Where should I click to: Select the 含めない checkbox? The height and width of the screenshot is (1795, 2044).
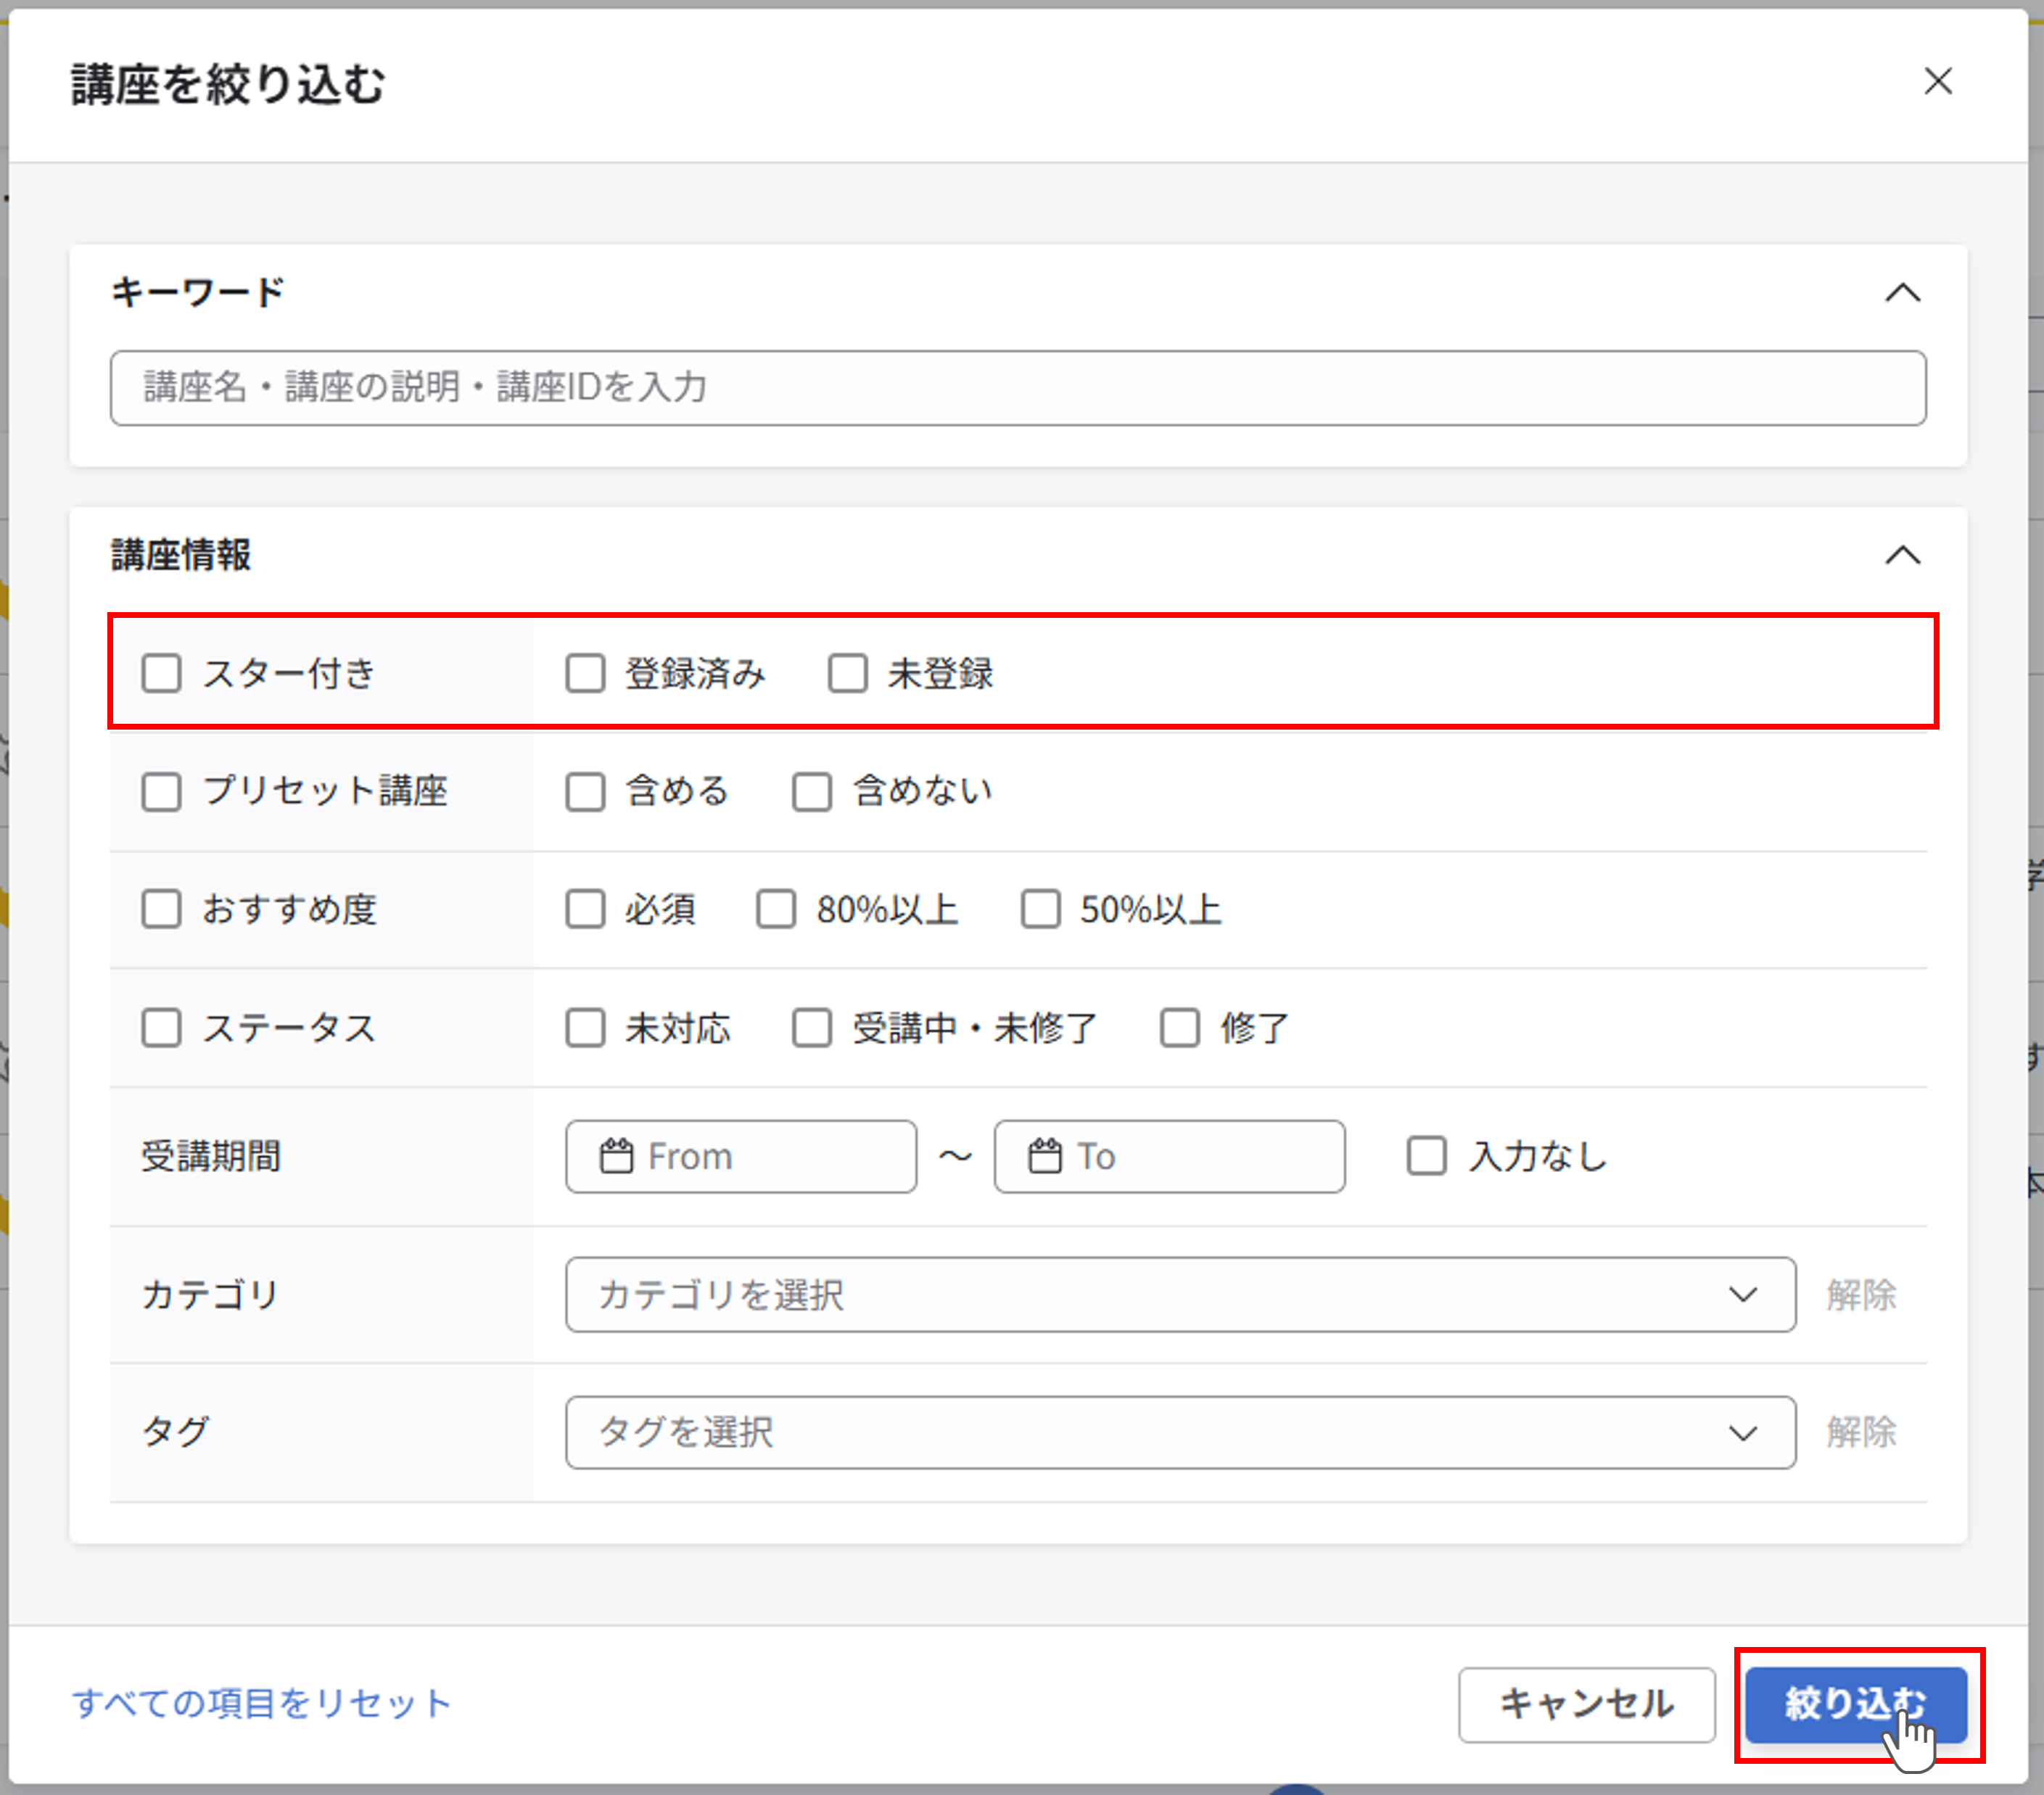[x=811, y=792]
